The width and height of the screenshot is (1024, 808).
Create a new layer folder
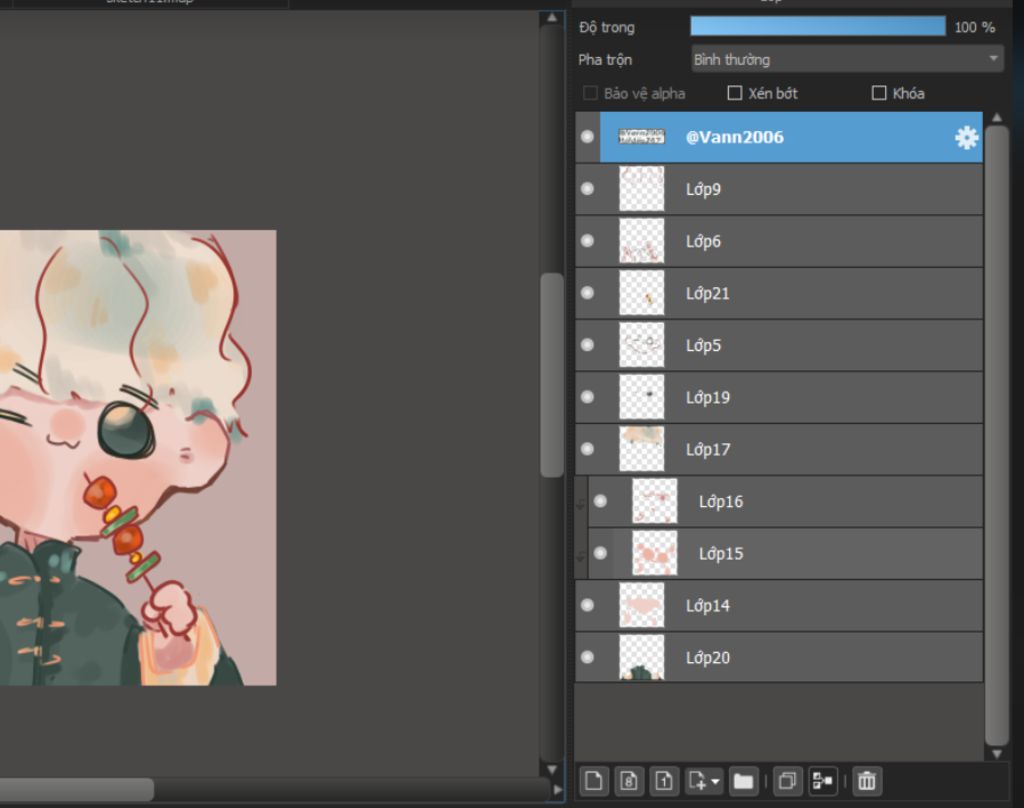click(x=743, y=781)
